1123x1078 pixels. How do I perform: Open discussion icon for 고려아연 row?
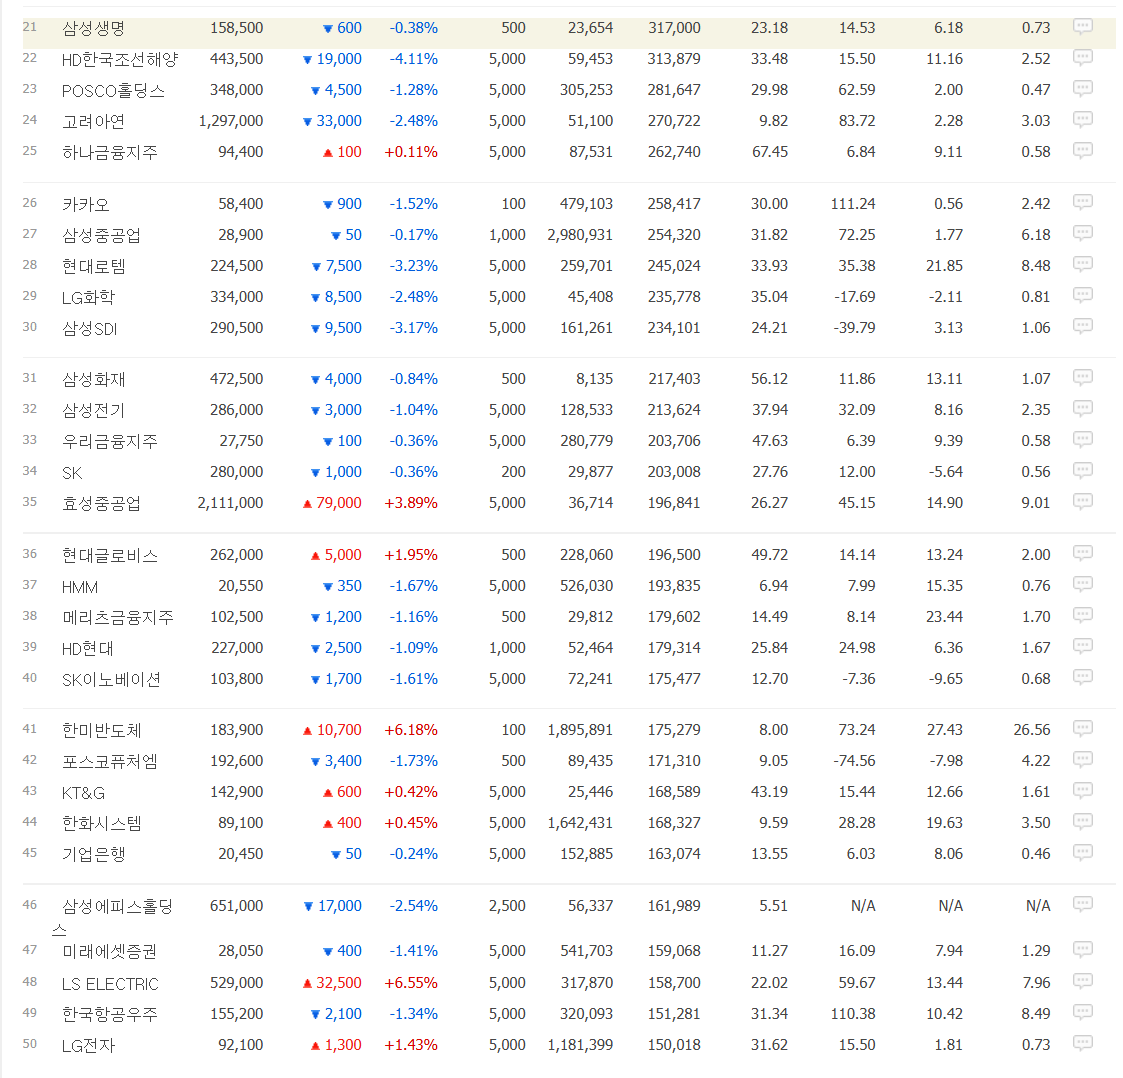(x=1082, y=119)
